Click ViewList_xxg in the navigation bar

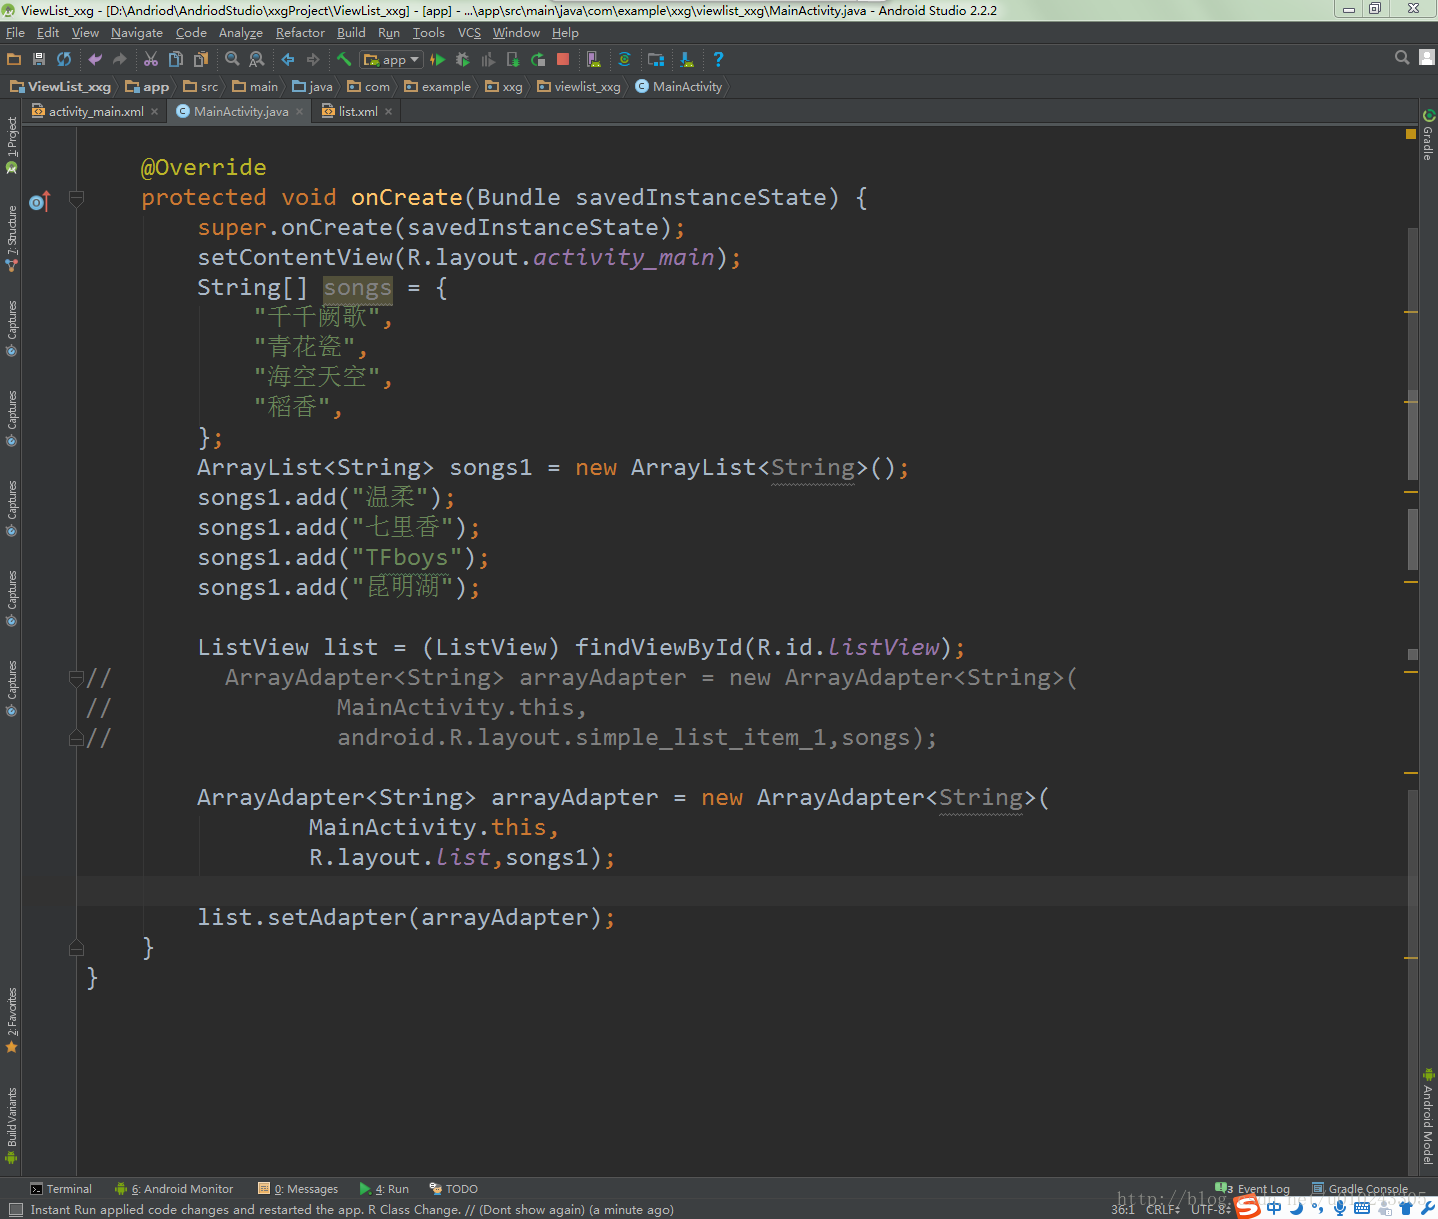point(60,87)
